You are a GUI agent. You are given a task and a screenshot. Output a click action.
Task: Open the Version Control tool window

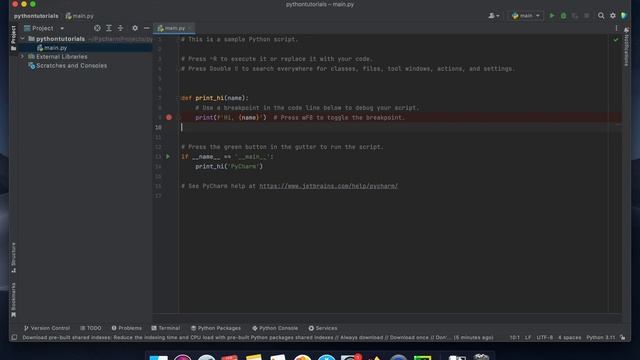[x=47, y=328]
